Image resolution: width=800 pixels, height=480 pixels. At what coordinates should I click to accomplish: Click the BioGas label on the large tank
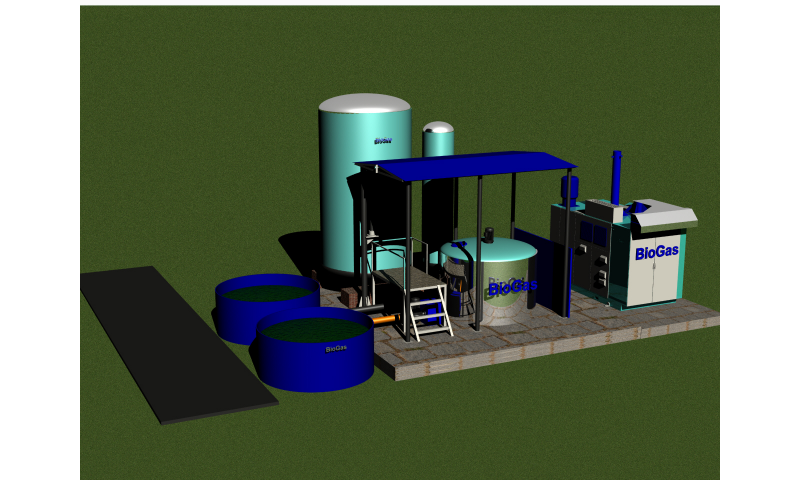pos(382,141)
